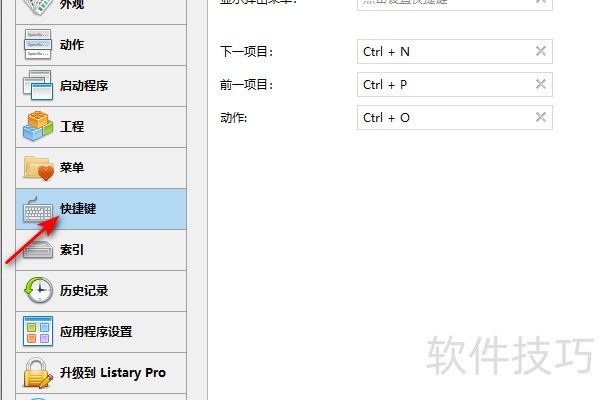Open 升级到 Listary Pro label
Image resolution: width=600 pixels, height=400 pixels.
pos(113,373)
